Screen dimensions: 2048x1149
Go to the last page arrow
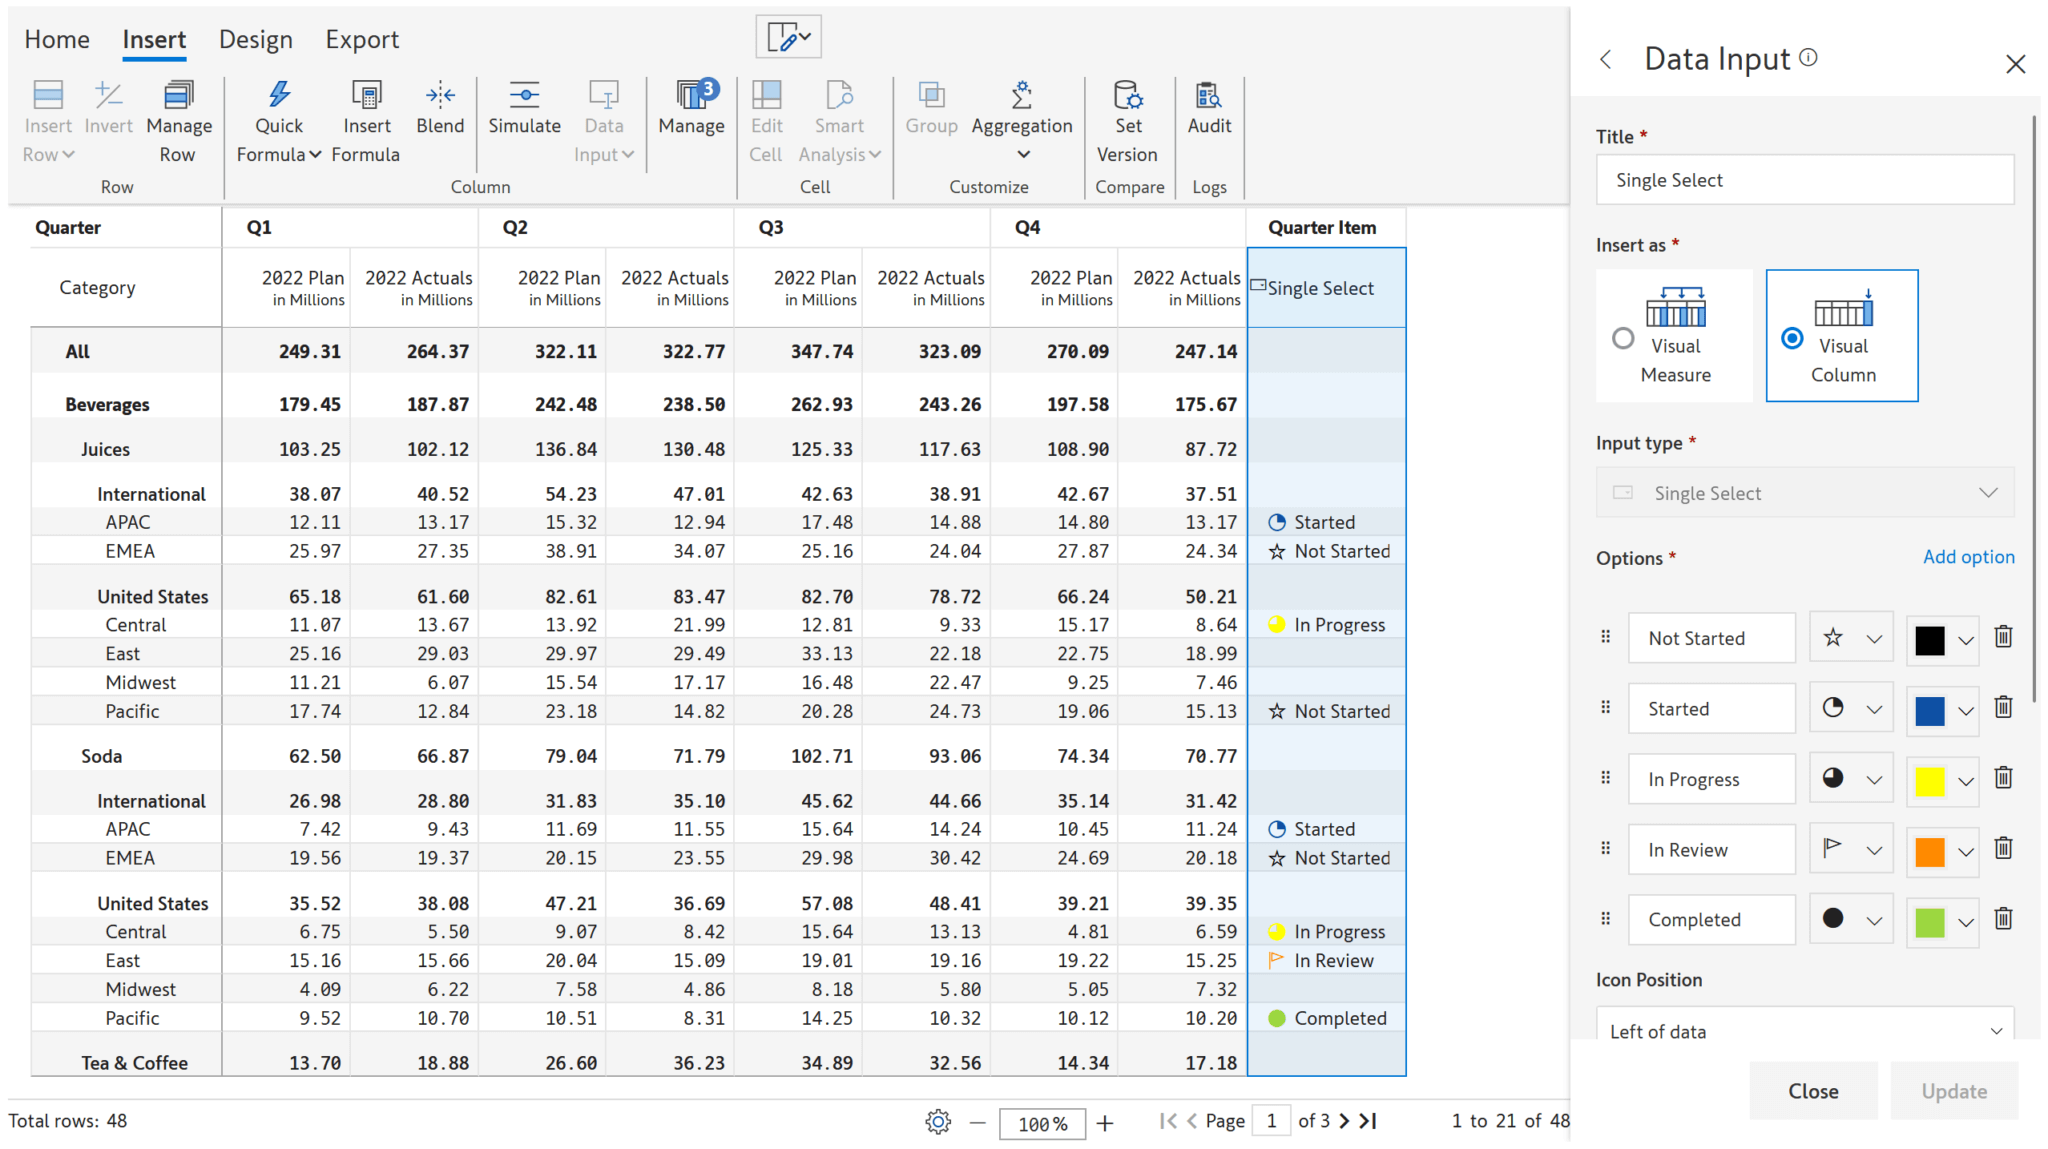coord(1369,1121)
